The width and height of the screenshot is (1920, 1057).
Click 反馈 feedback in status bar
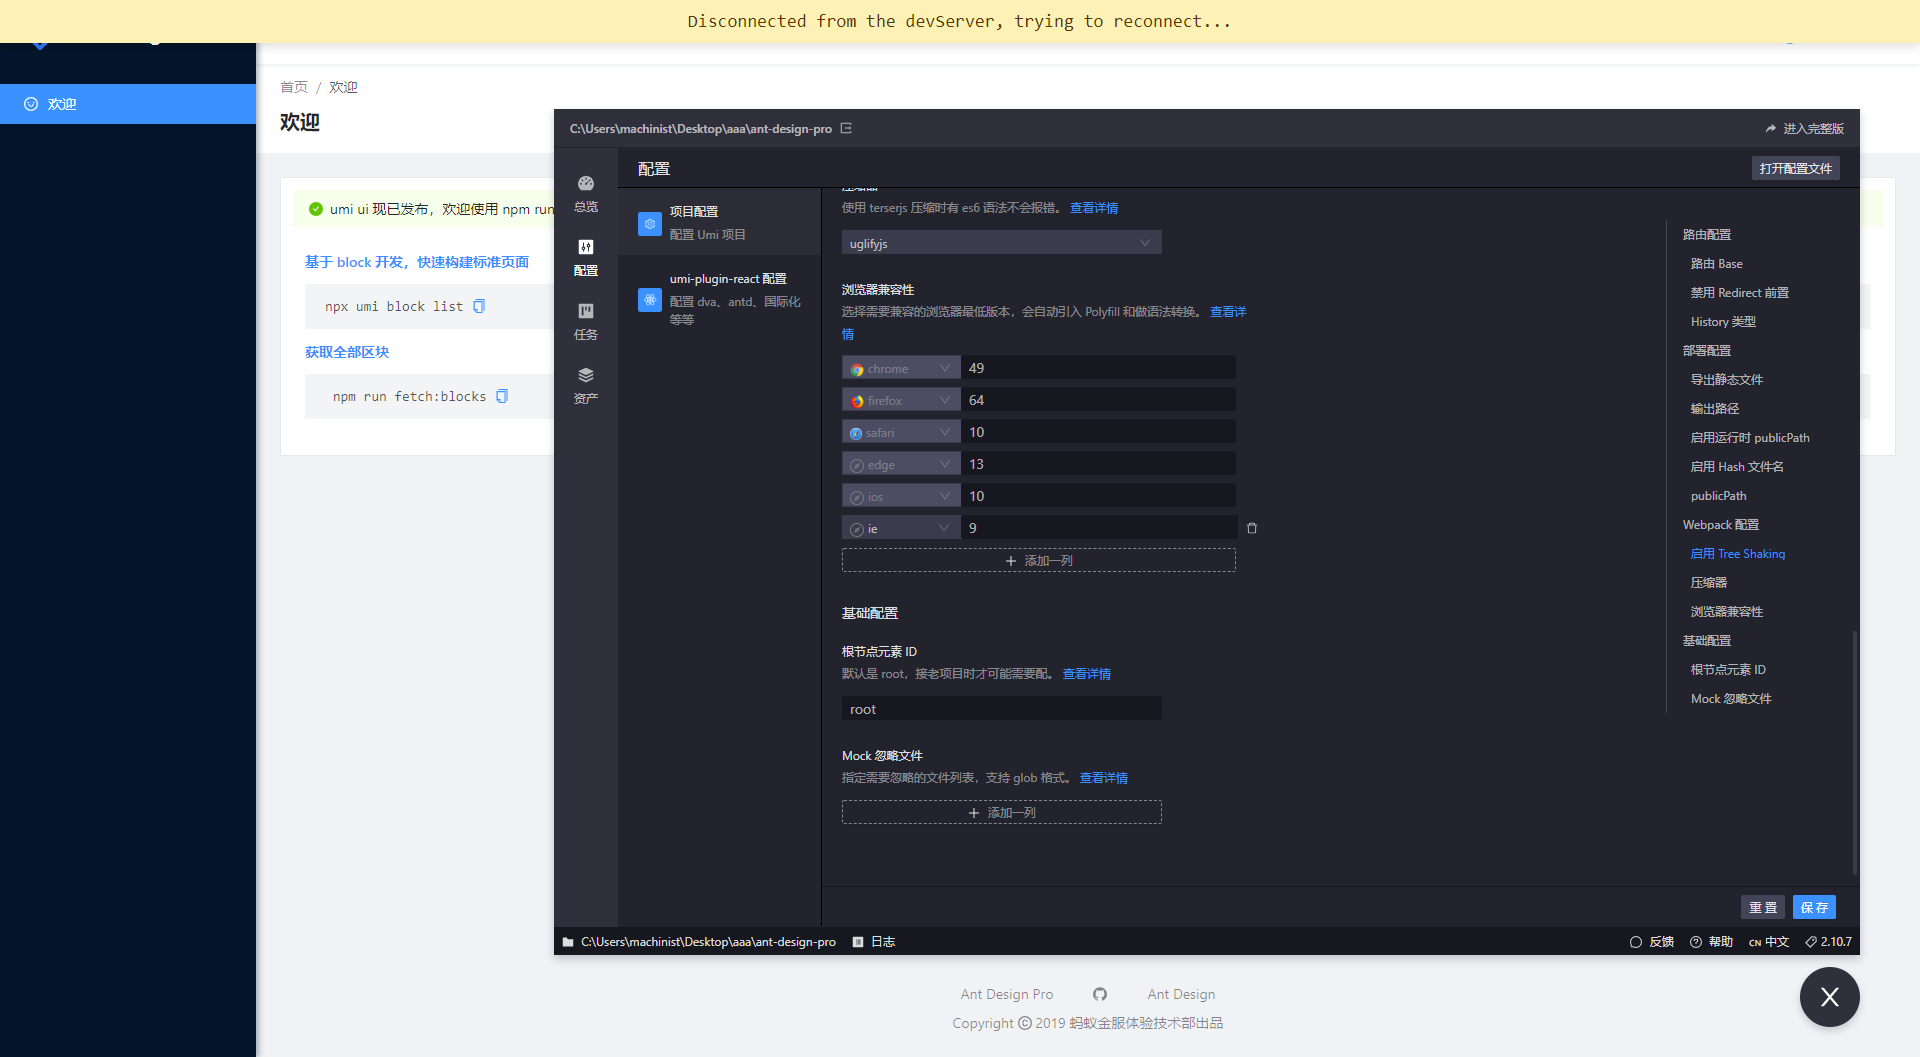pos(1652,942)
